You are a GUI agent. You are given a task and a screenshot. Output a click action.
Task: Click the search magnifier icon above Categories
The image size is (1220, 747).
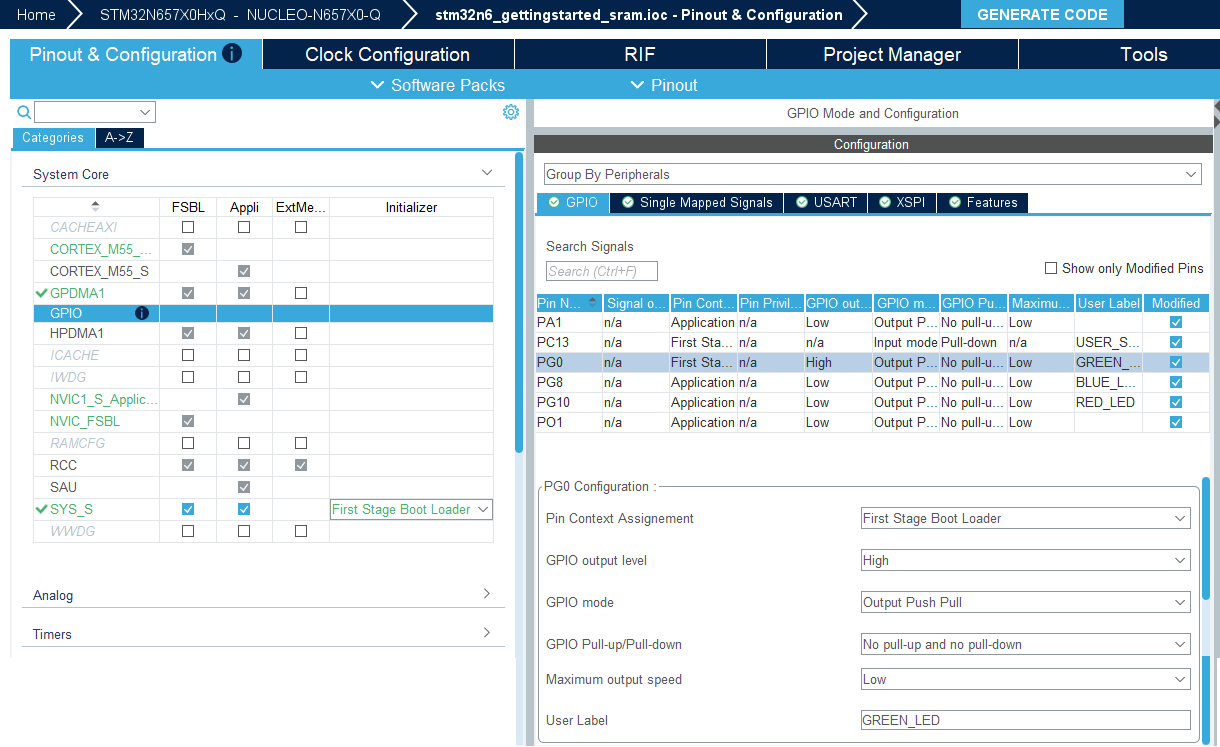tap(24, 112)
